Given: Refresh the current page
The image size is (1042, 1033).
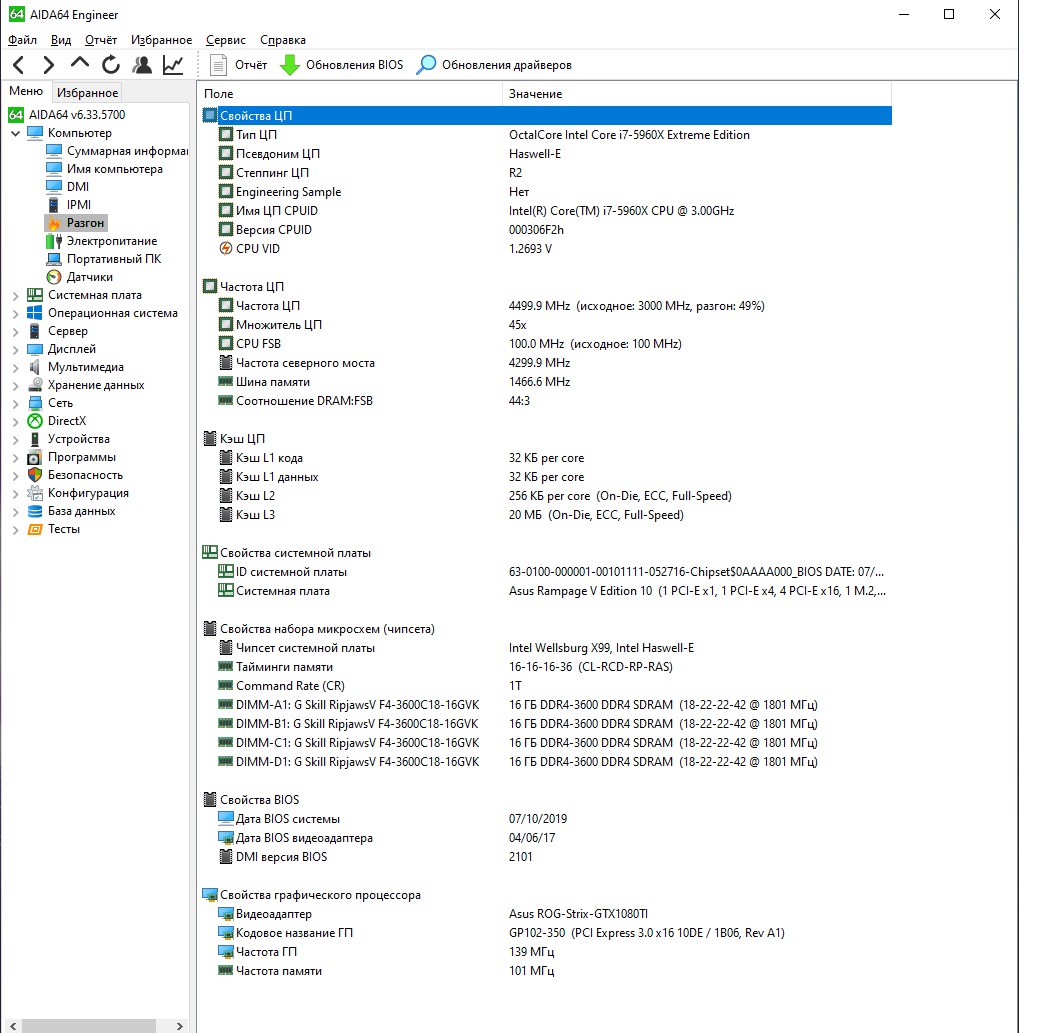Looking at the screenshot, I should point(111,64).
